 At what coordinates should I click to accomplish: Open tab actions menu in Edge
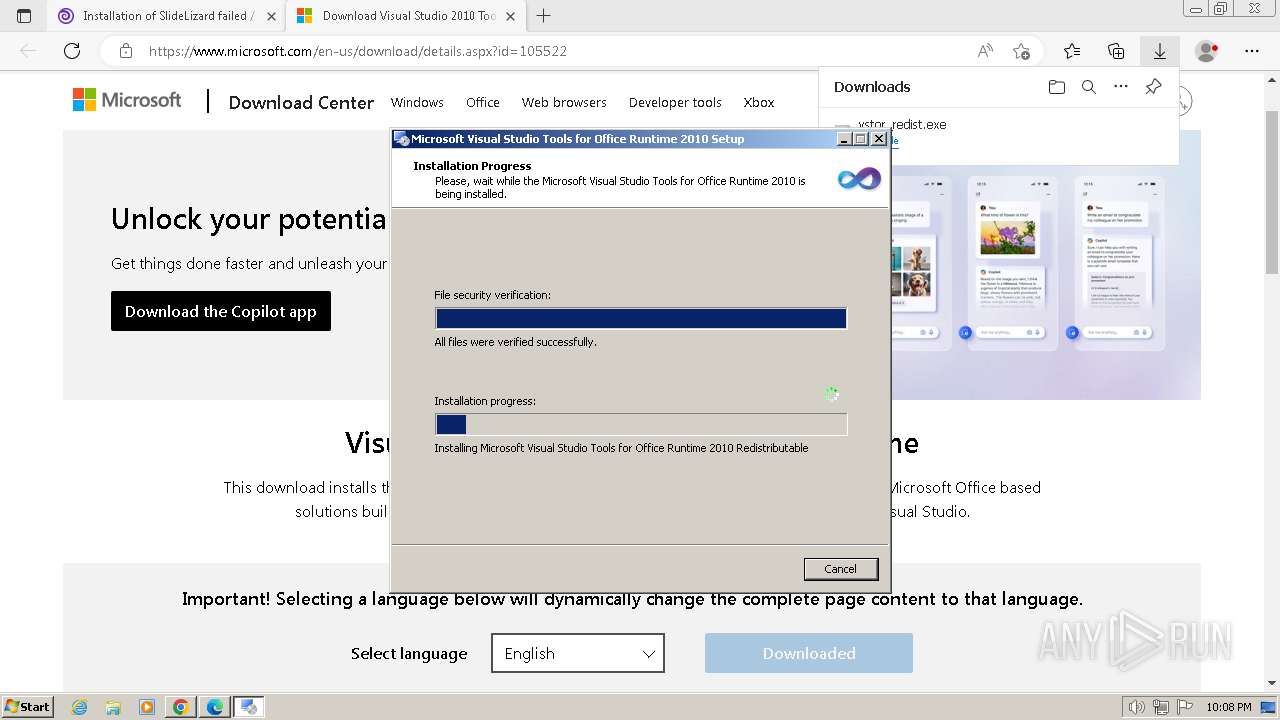24,16
